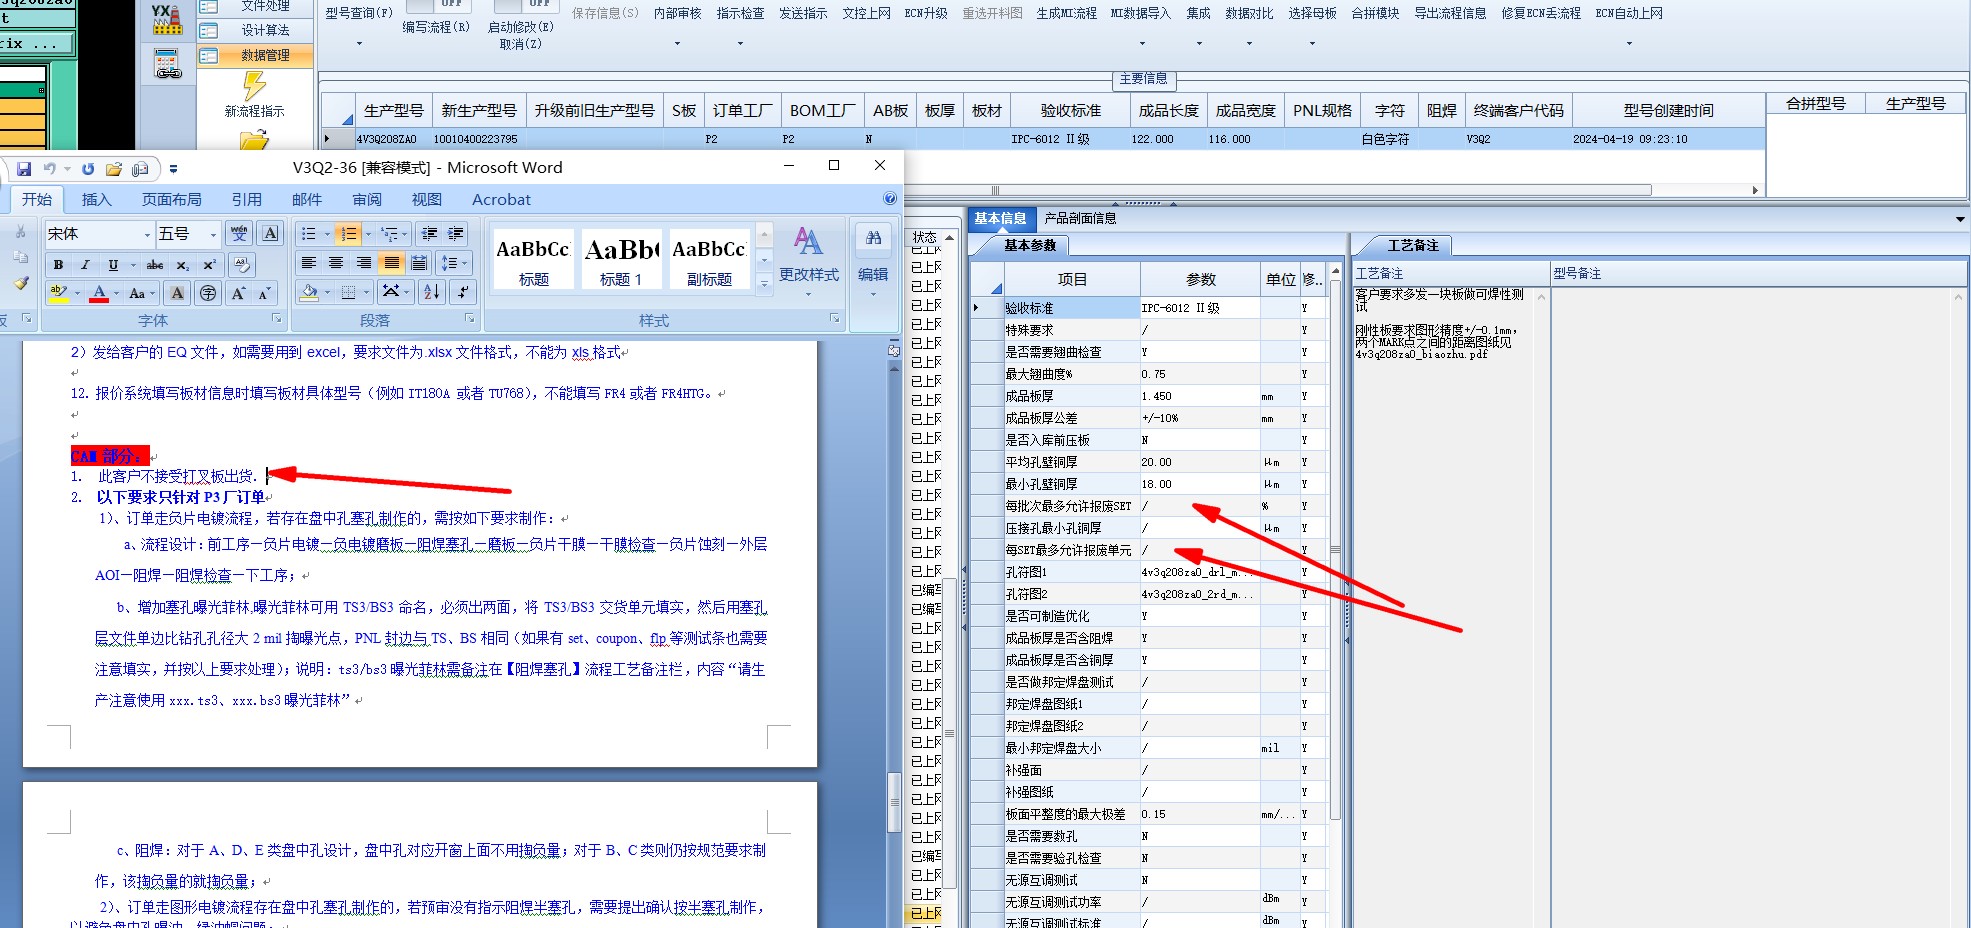Apply subscript formatting in Word
The height and width of the screenshot is (928, 1971).
coord(182,265)
